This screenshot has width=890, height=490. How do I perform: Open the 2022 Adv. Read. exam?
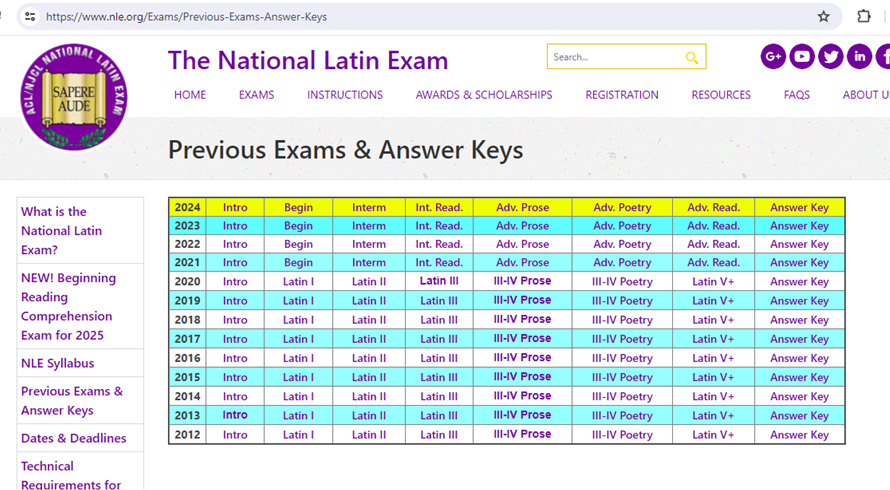713,244
